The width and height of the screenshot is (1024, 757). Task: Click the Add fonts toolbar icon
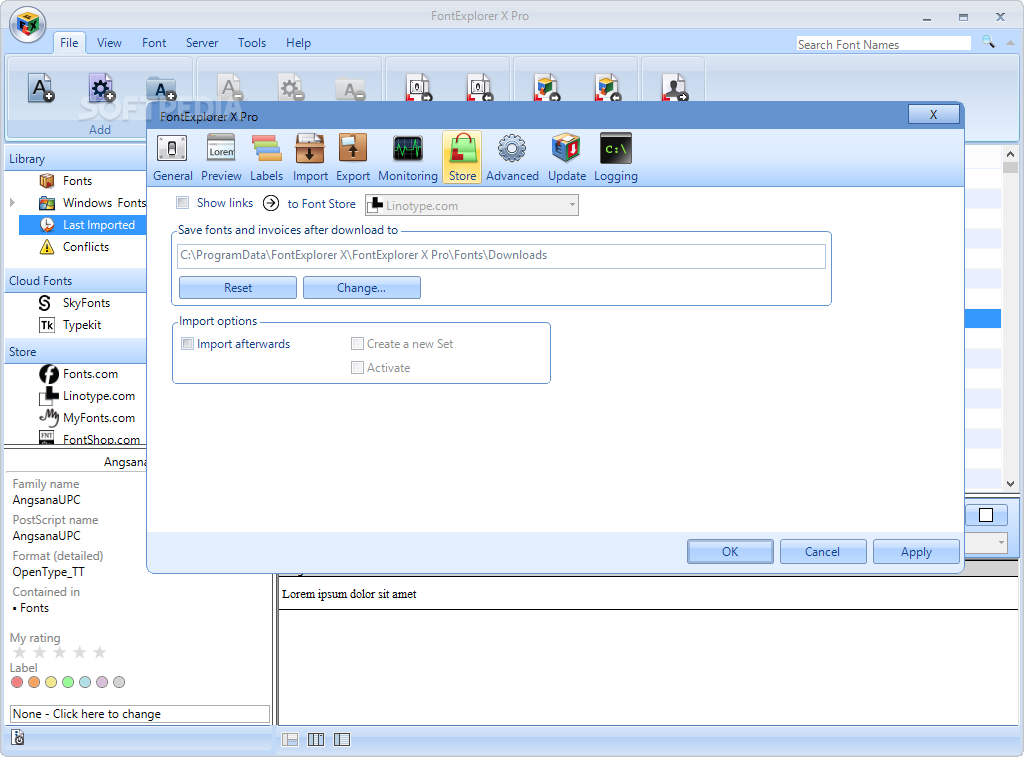pos(40,88)
